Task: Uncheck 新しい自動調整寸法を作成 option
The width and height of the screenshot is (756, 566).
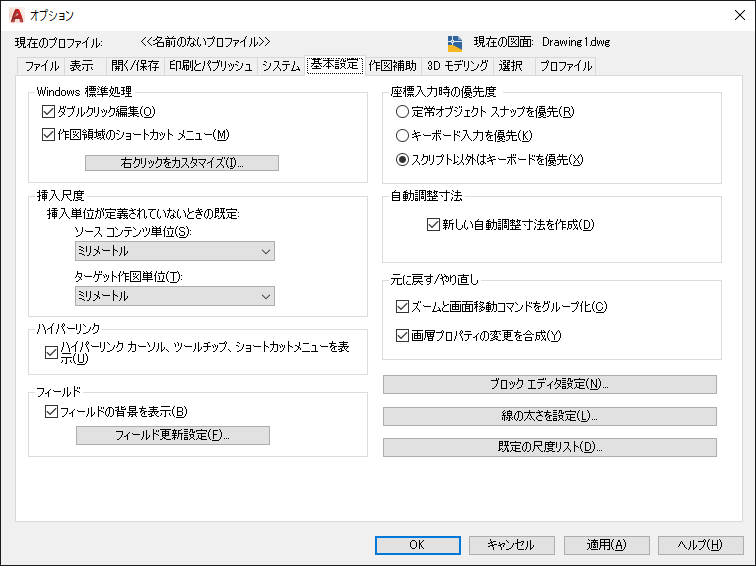Action: coord(433,225)
